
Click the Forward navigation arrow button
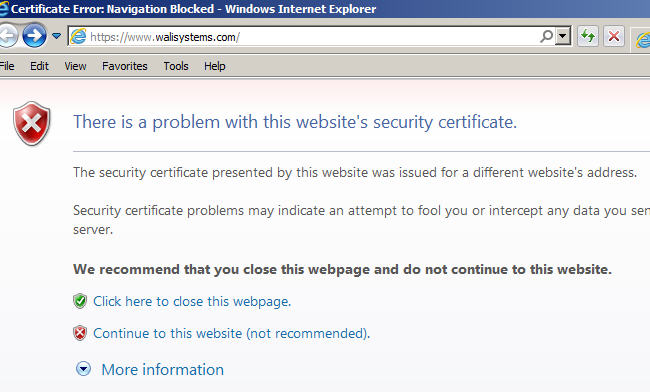34,36
